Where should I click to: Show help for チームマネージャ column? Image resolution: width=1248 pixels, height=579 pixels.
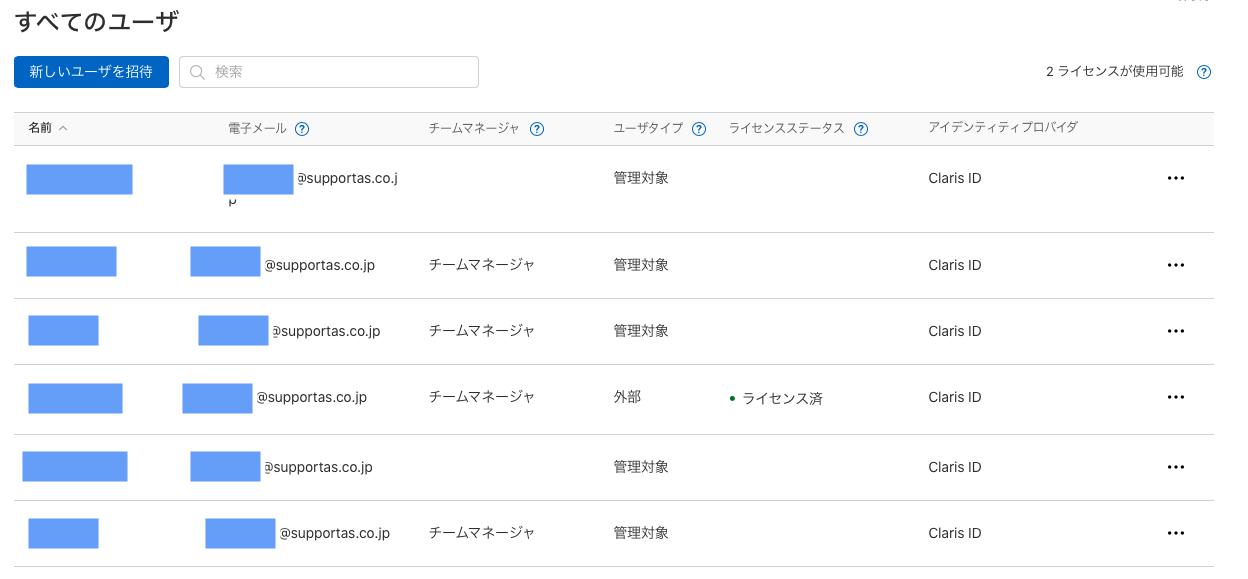coord(537,129)
